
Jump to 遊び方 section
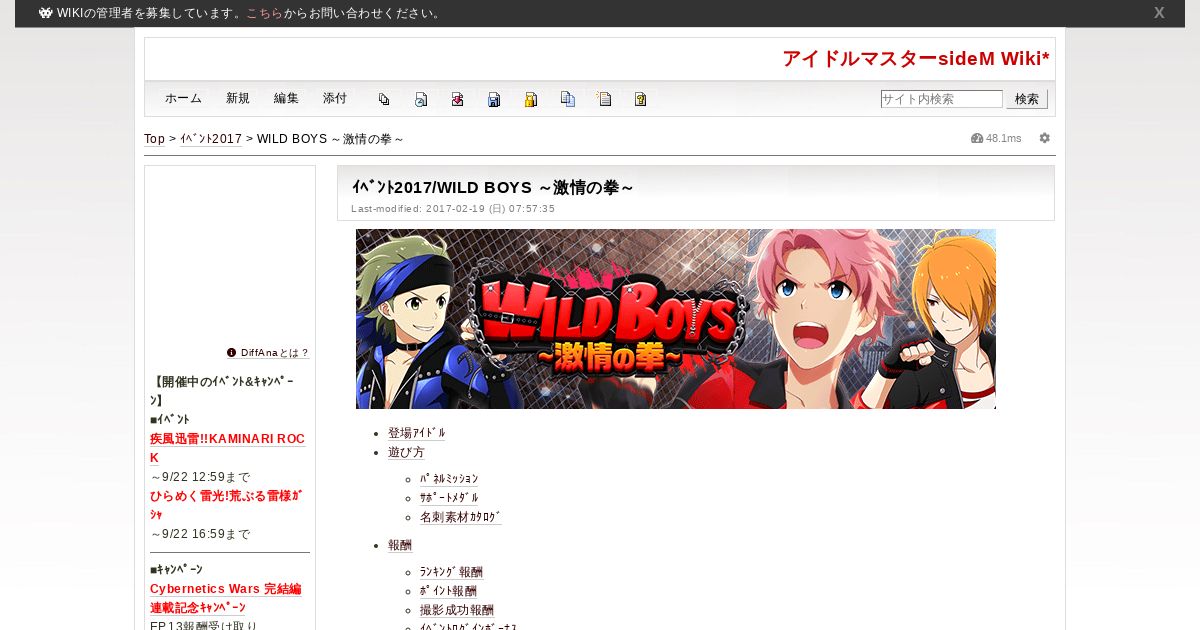point(406,452)
